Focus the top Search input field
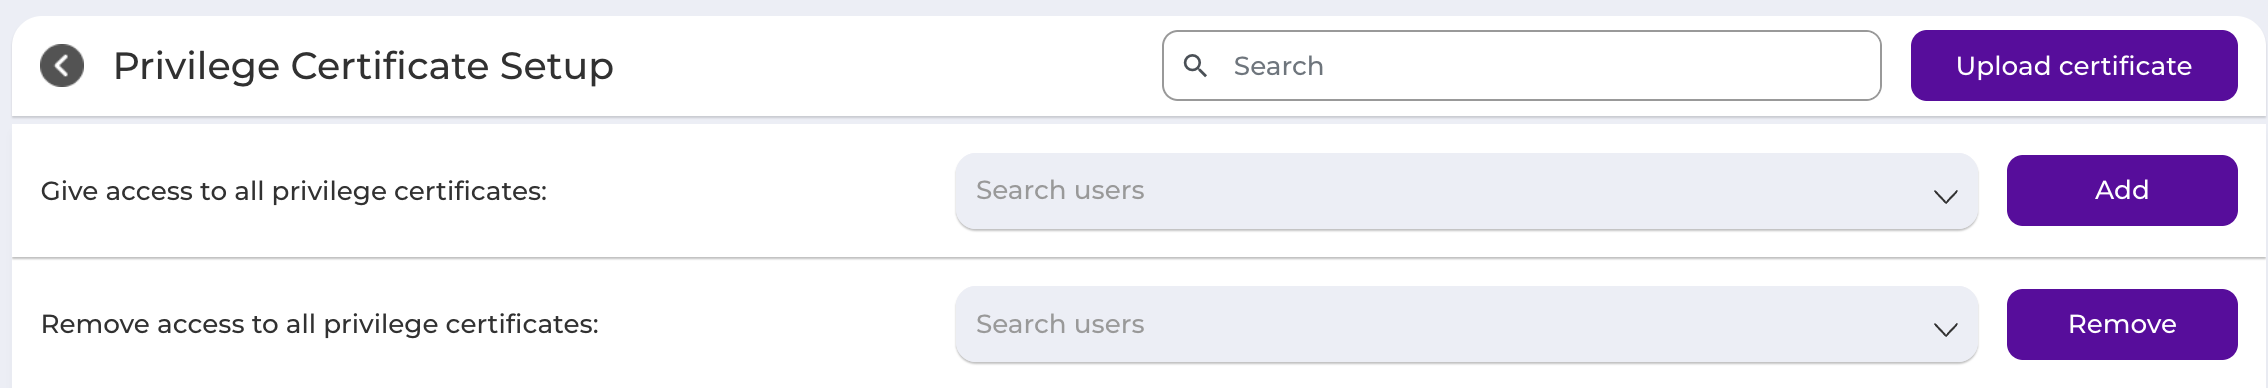This screenshot has width=2268, height=388. (x=1521, y=66)
